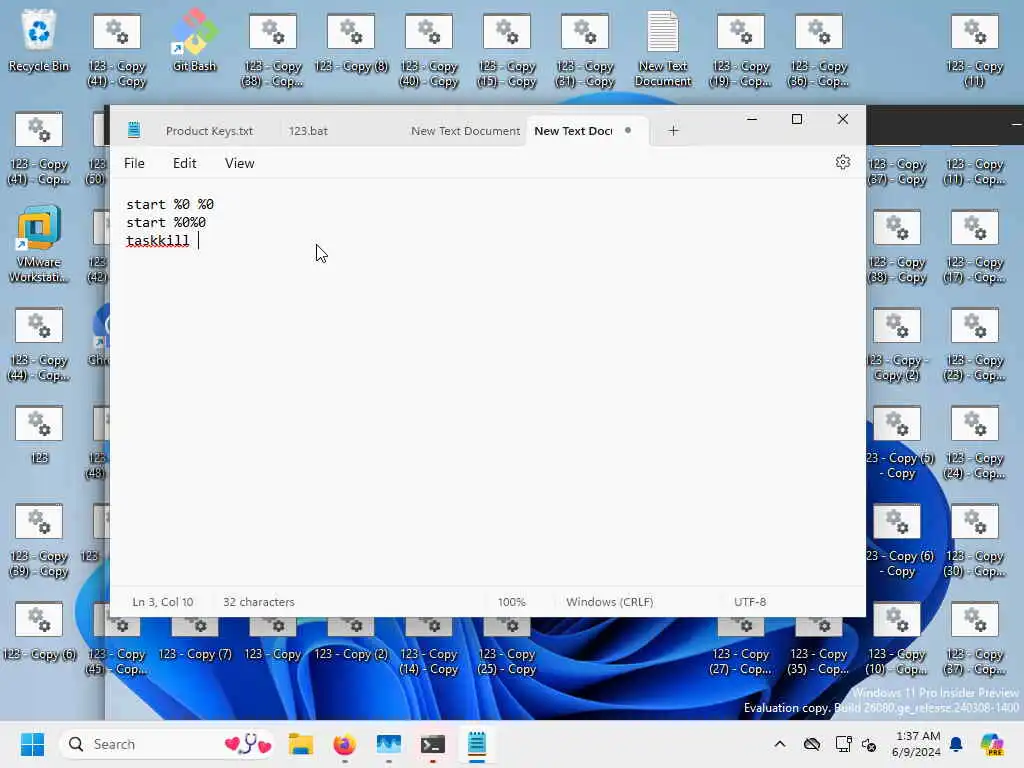The image size is (1024, 768).
Task: Show hidden system tray icons
Action: tap(780, 744)
